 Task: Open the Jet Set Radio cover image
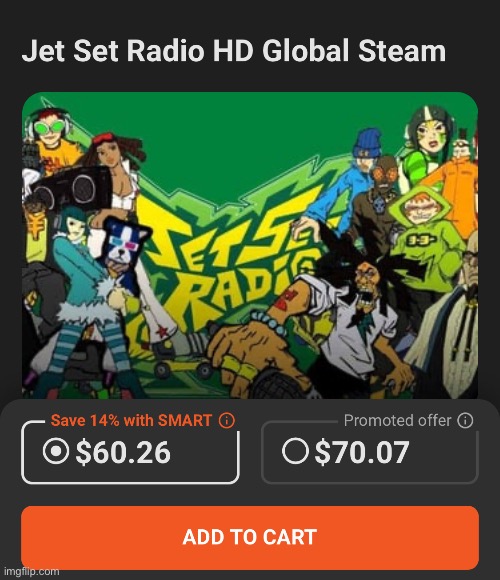click(x=250, y=245)
